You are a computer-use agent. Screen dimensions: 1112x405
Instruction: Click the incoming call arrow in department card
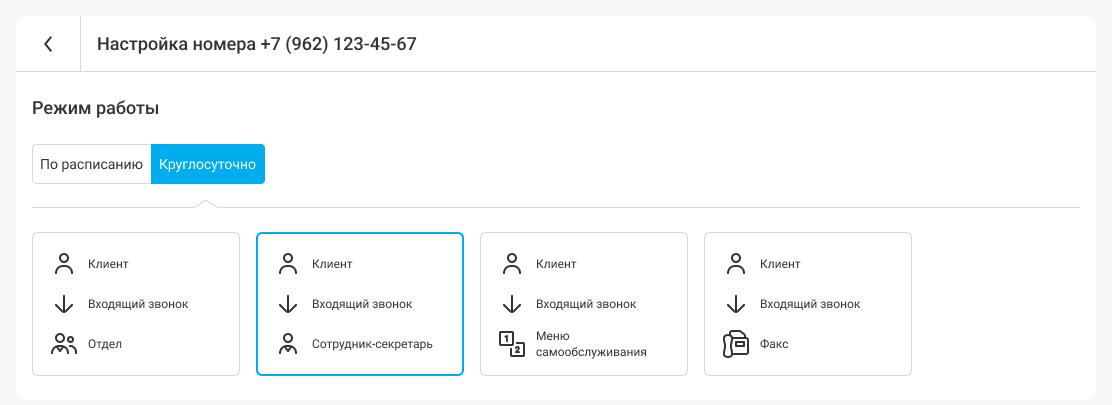pyautogui.click(x=64, y=304)
